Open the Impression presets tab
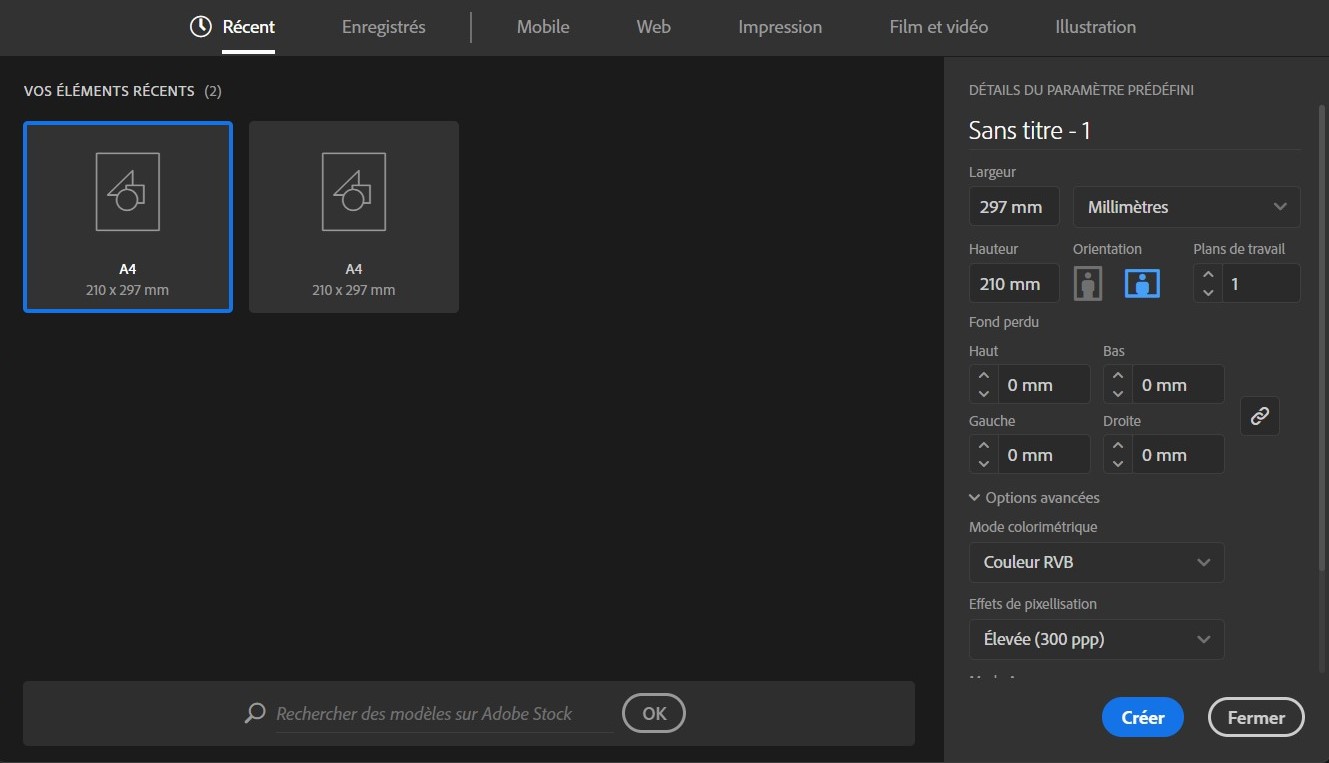Image resolution: width=1329 pixels, height=763 pixels. pos(780,27)
